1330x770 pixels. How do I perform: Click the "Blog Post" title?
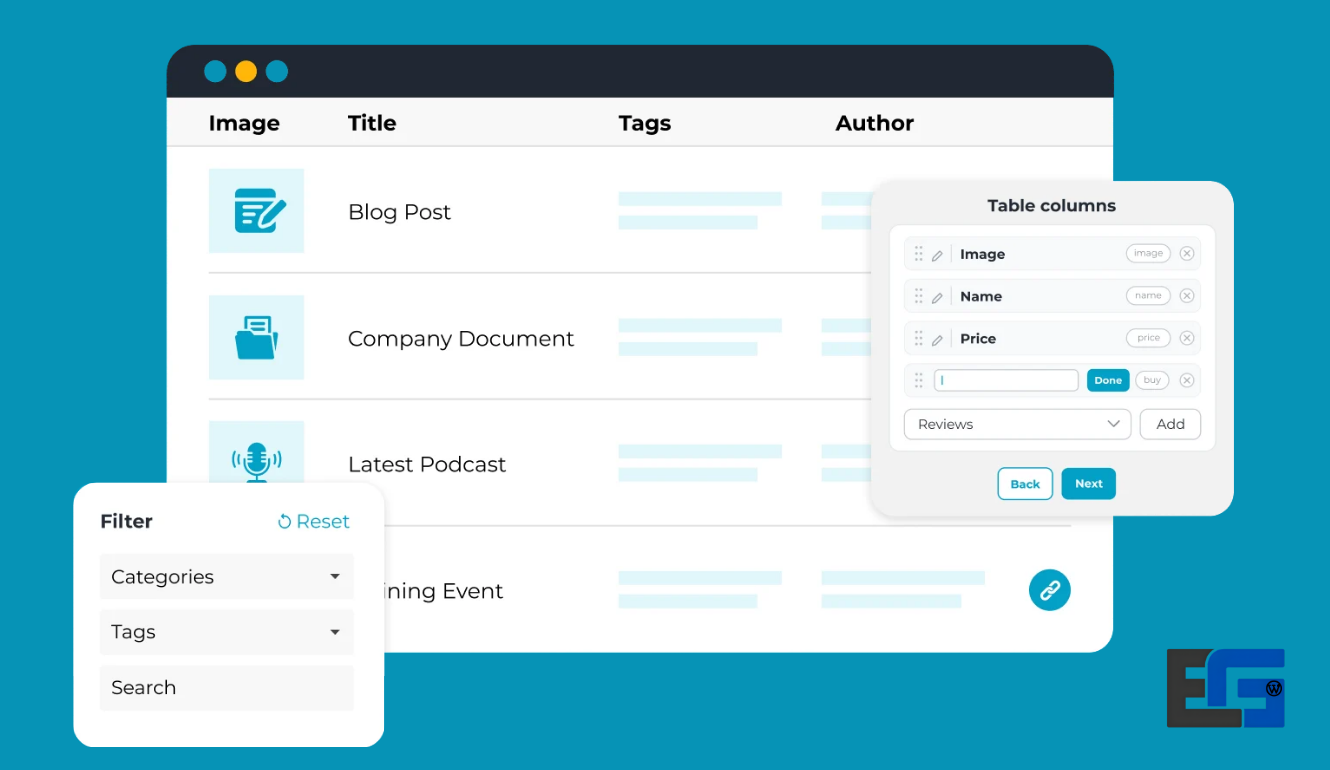[x=399, y=212]
